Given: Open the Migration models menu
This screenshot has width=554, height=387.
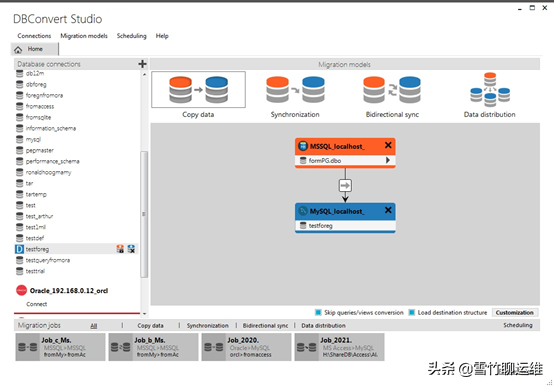Looking at the screenshot, I should pos(84,36).
